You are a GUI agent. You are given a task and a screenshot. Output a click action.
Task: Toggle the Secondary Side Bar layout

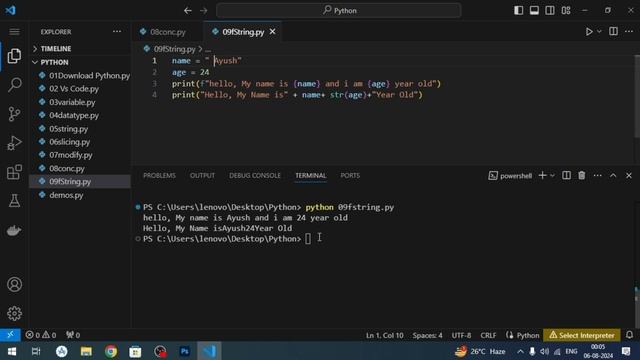[550, 10]
